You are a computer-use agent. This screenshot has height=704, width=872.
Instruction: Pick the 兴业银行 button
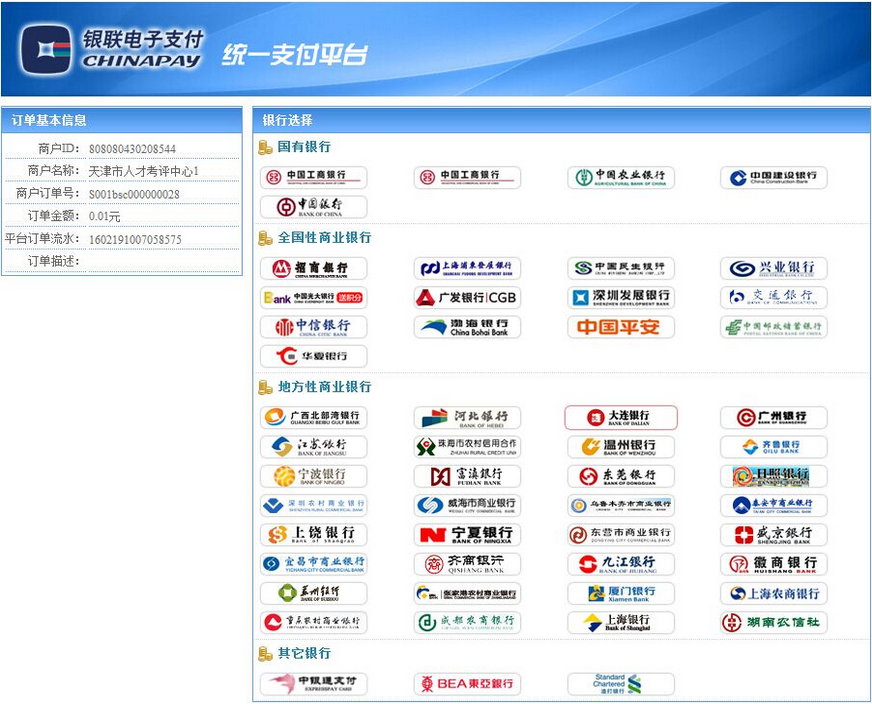click(x=773, y=269)
